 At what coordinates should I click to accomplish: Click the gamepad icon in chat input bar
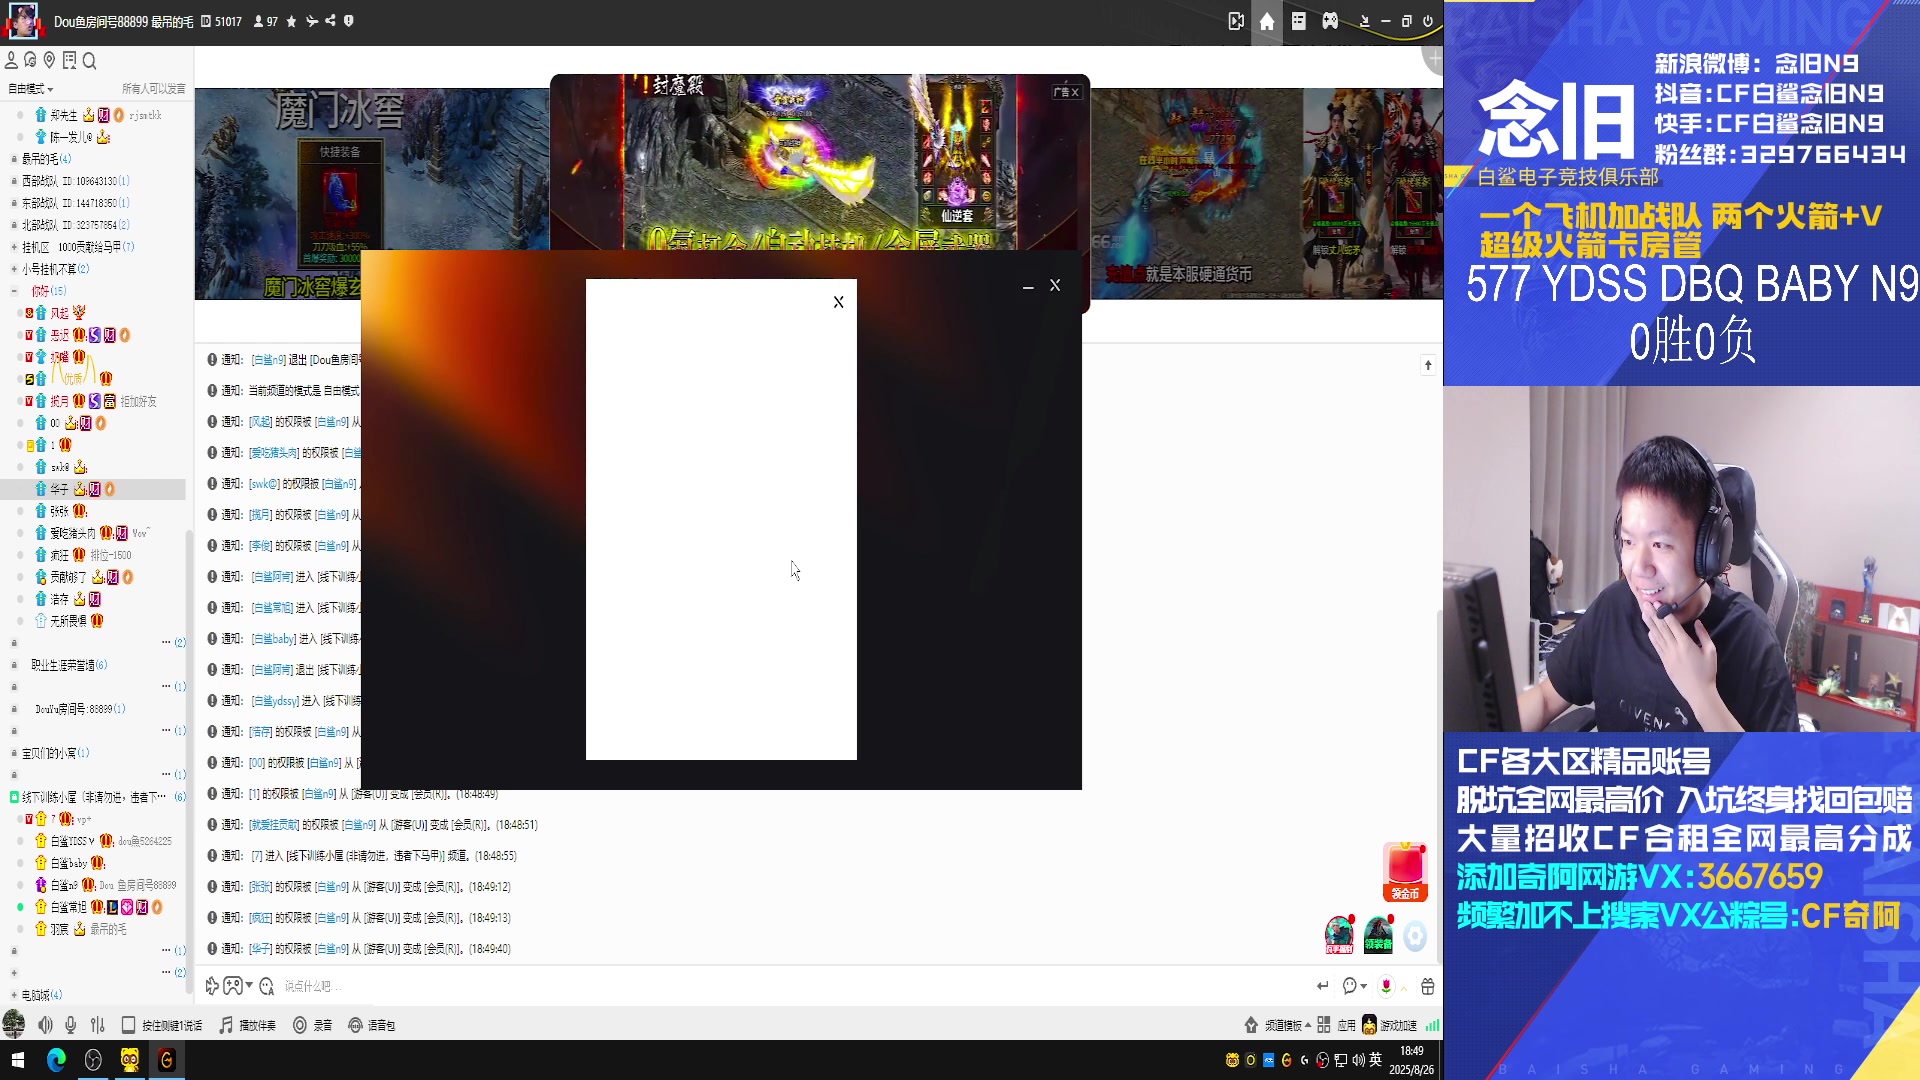point(233,987)
